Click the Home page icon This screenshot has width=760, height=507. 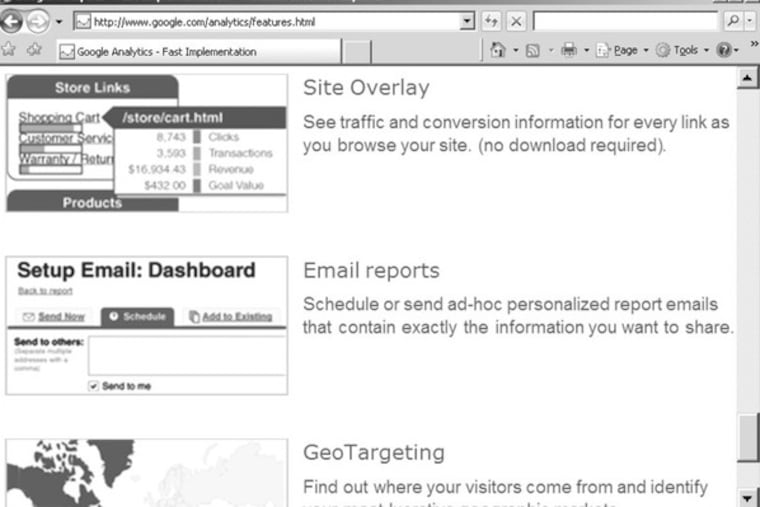pos(497,50)
